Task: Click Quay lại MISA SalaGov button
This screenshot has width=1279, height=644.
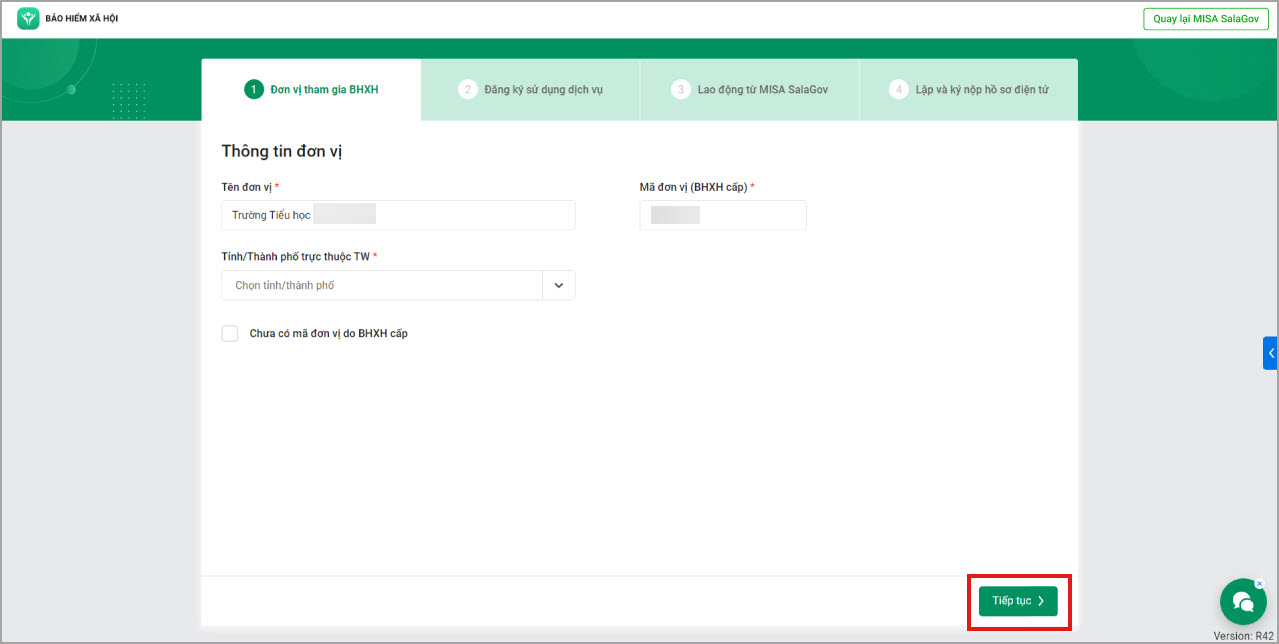Action: pos(1204,19)
